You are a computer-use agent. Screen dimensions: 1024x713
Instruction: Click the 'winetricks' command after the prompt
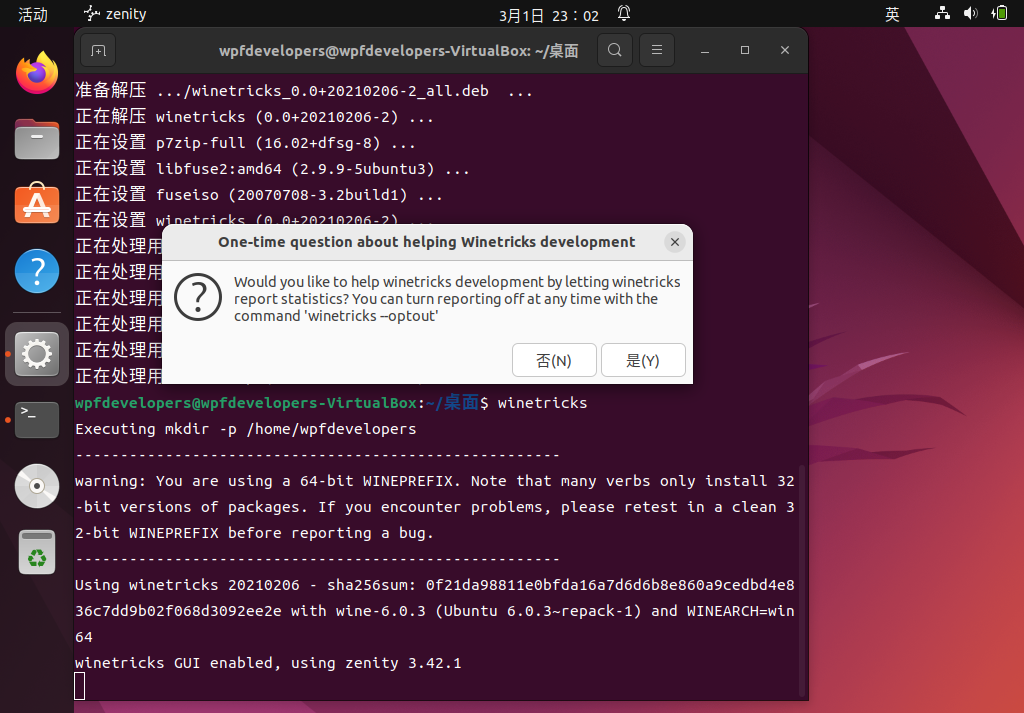(542, 403)
